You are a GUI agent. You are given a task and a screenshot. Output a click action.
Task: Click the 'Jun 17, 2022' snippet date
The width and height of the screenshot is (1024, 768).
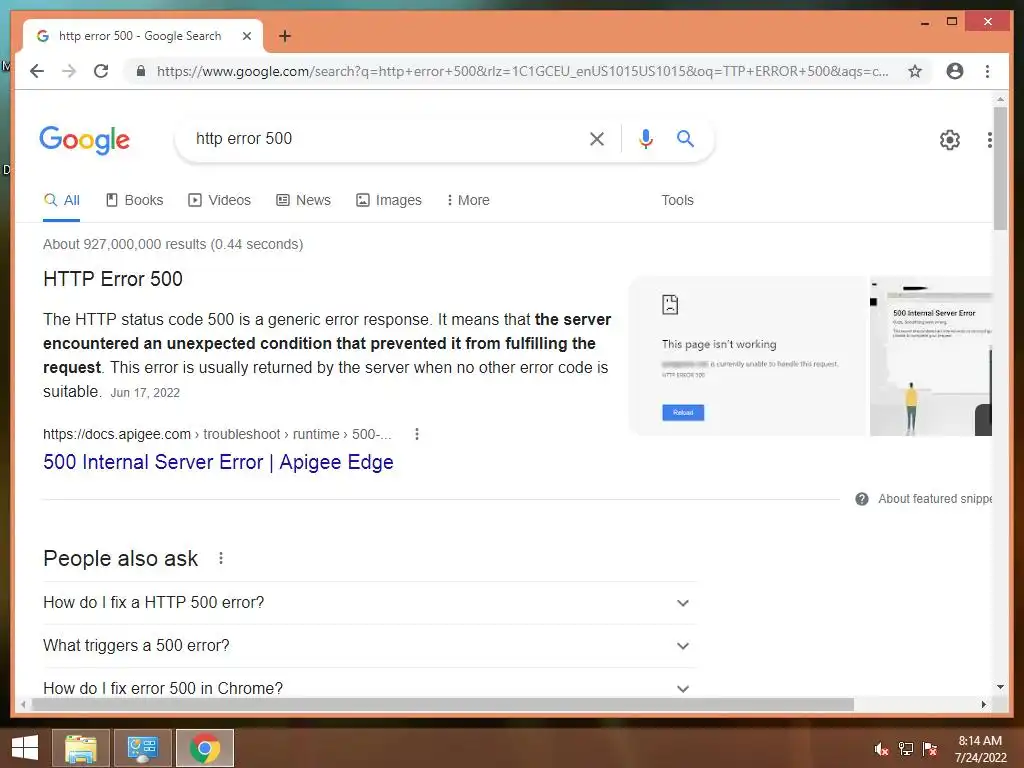145,392
